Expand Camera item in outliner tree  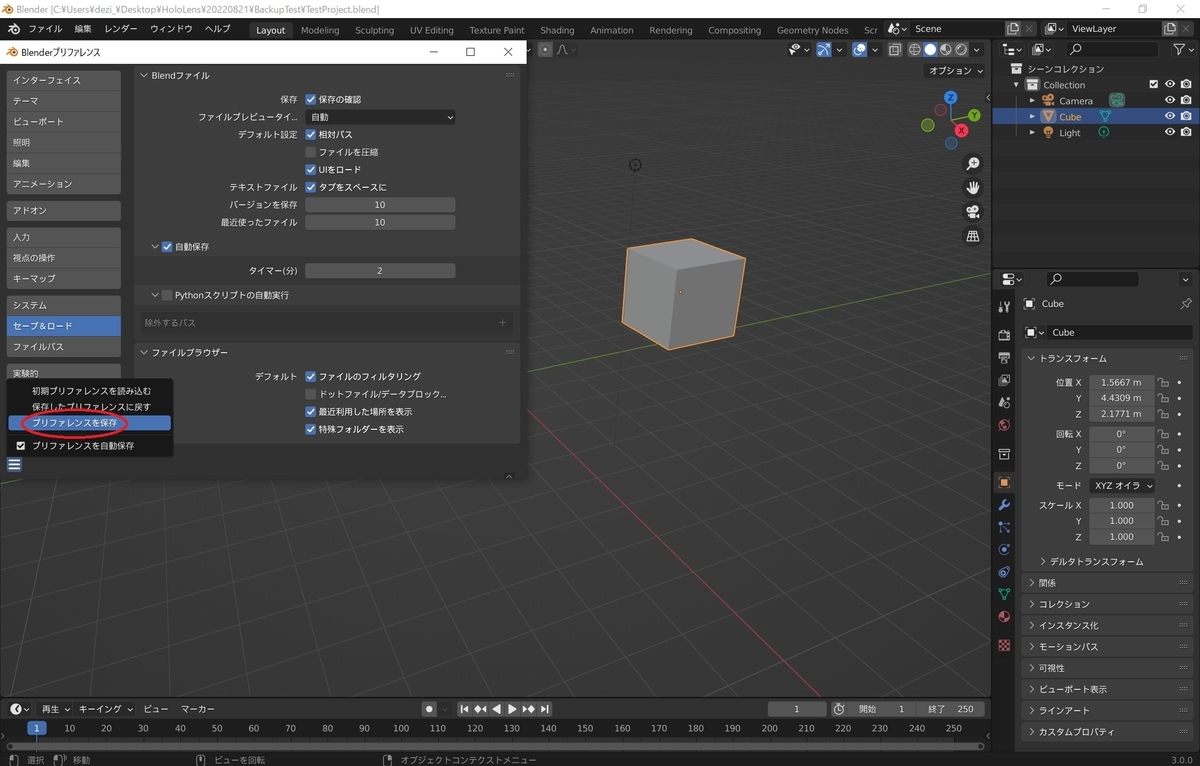[1032, 101]
